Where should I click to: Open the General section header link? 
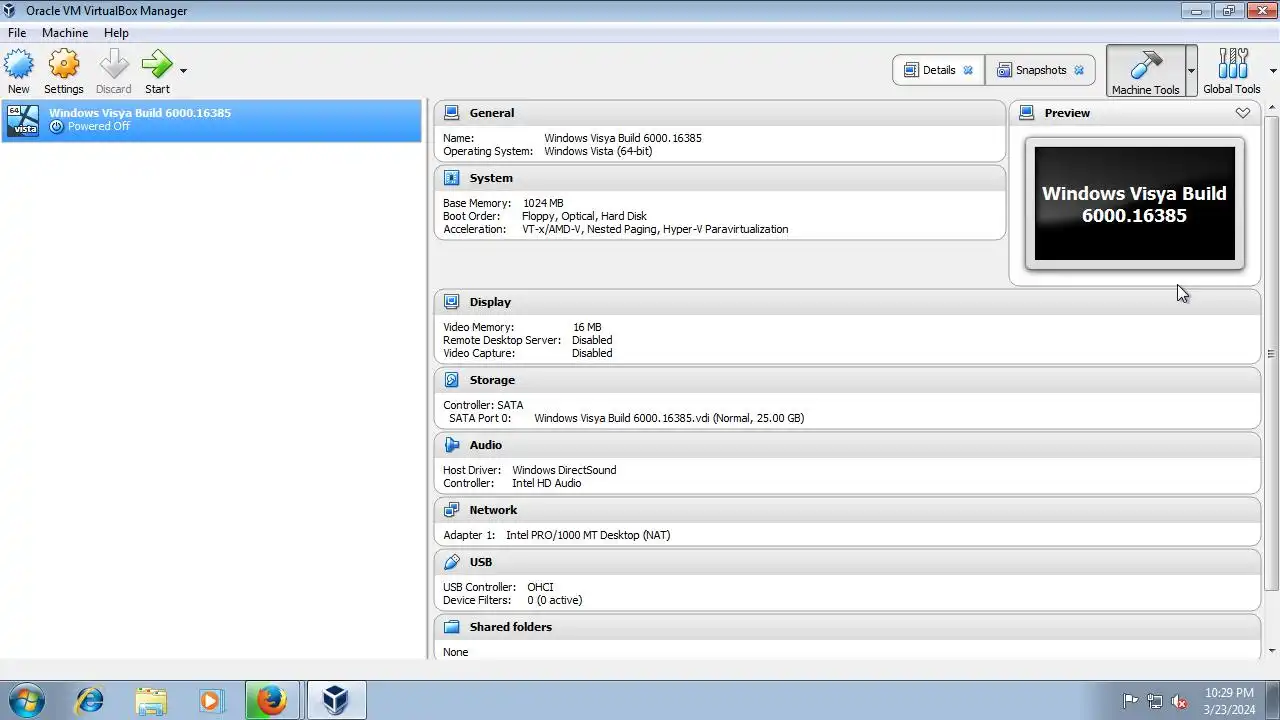click(492, 113)
